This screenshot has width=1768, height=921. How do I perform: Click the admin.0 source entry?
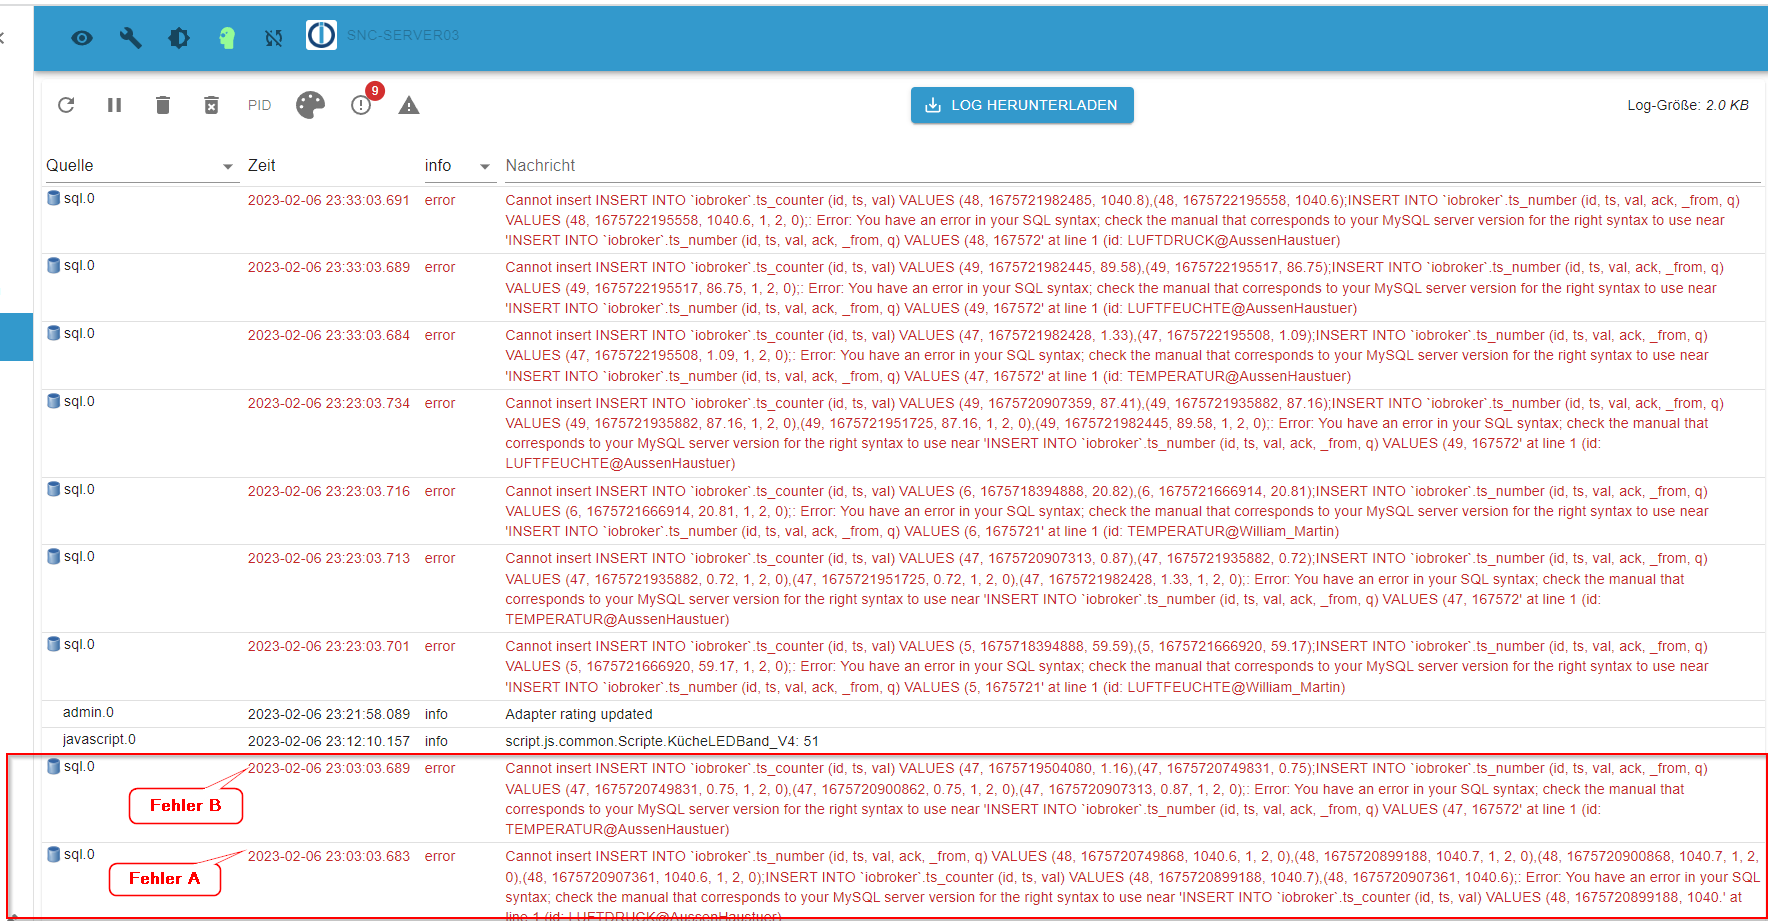click(88, 712)
